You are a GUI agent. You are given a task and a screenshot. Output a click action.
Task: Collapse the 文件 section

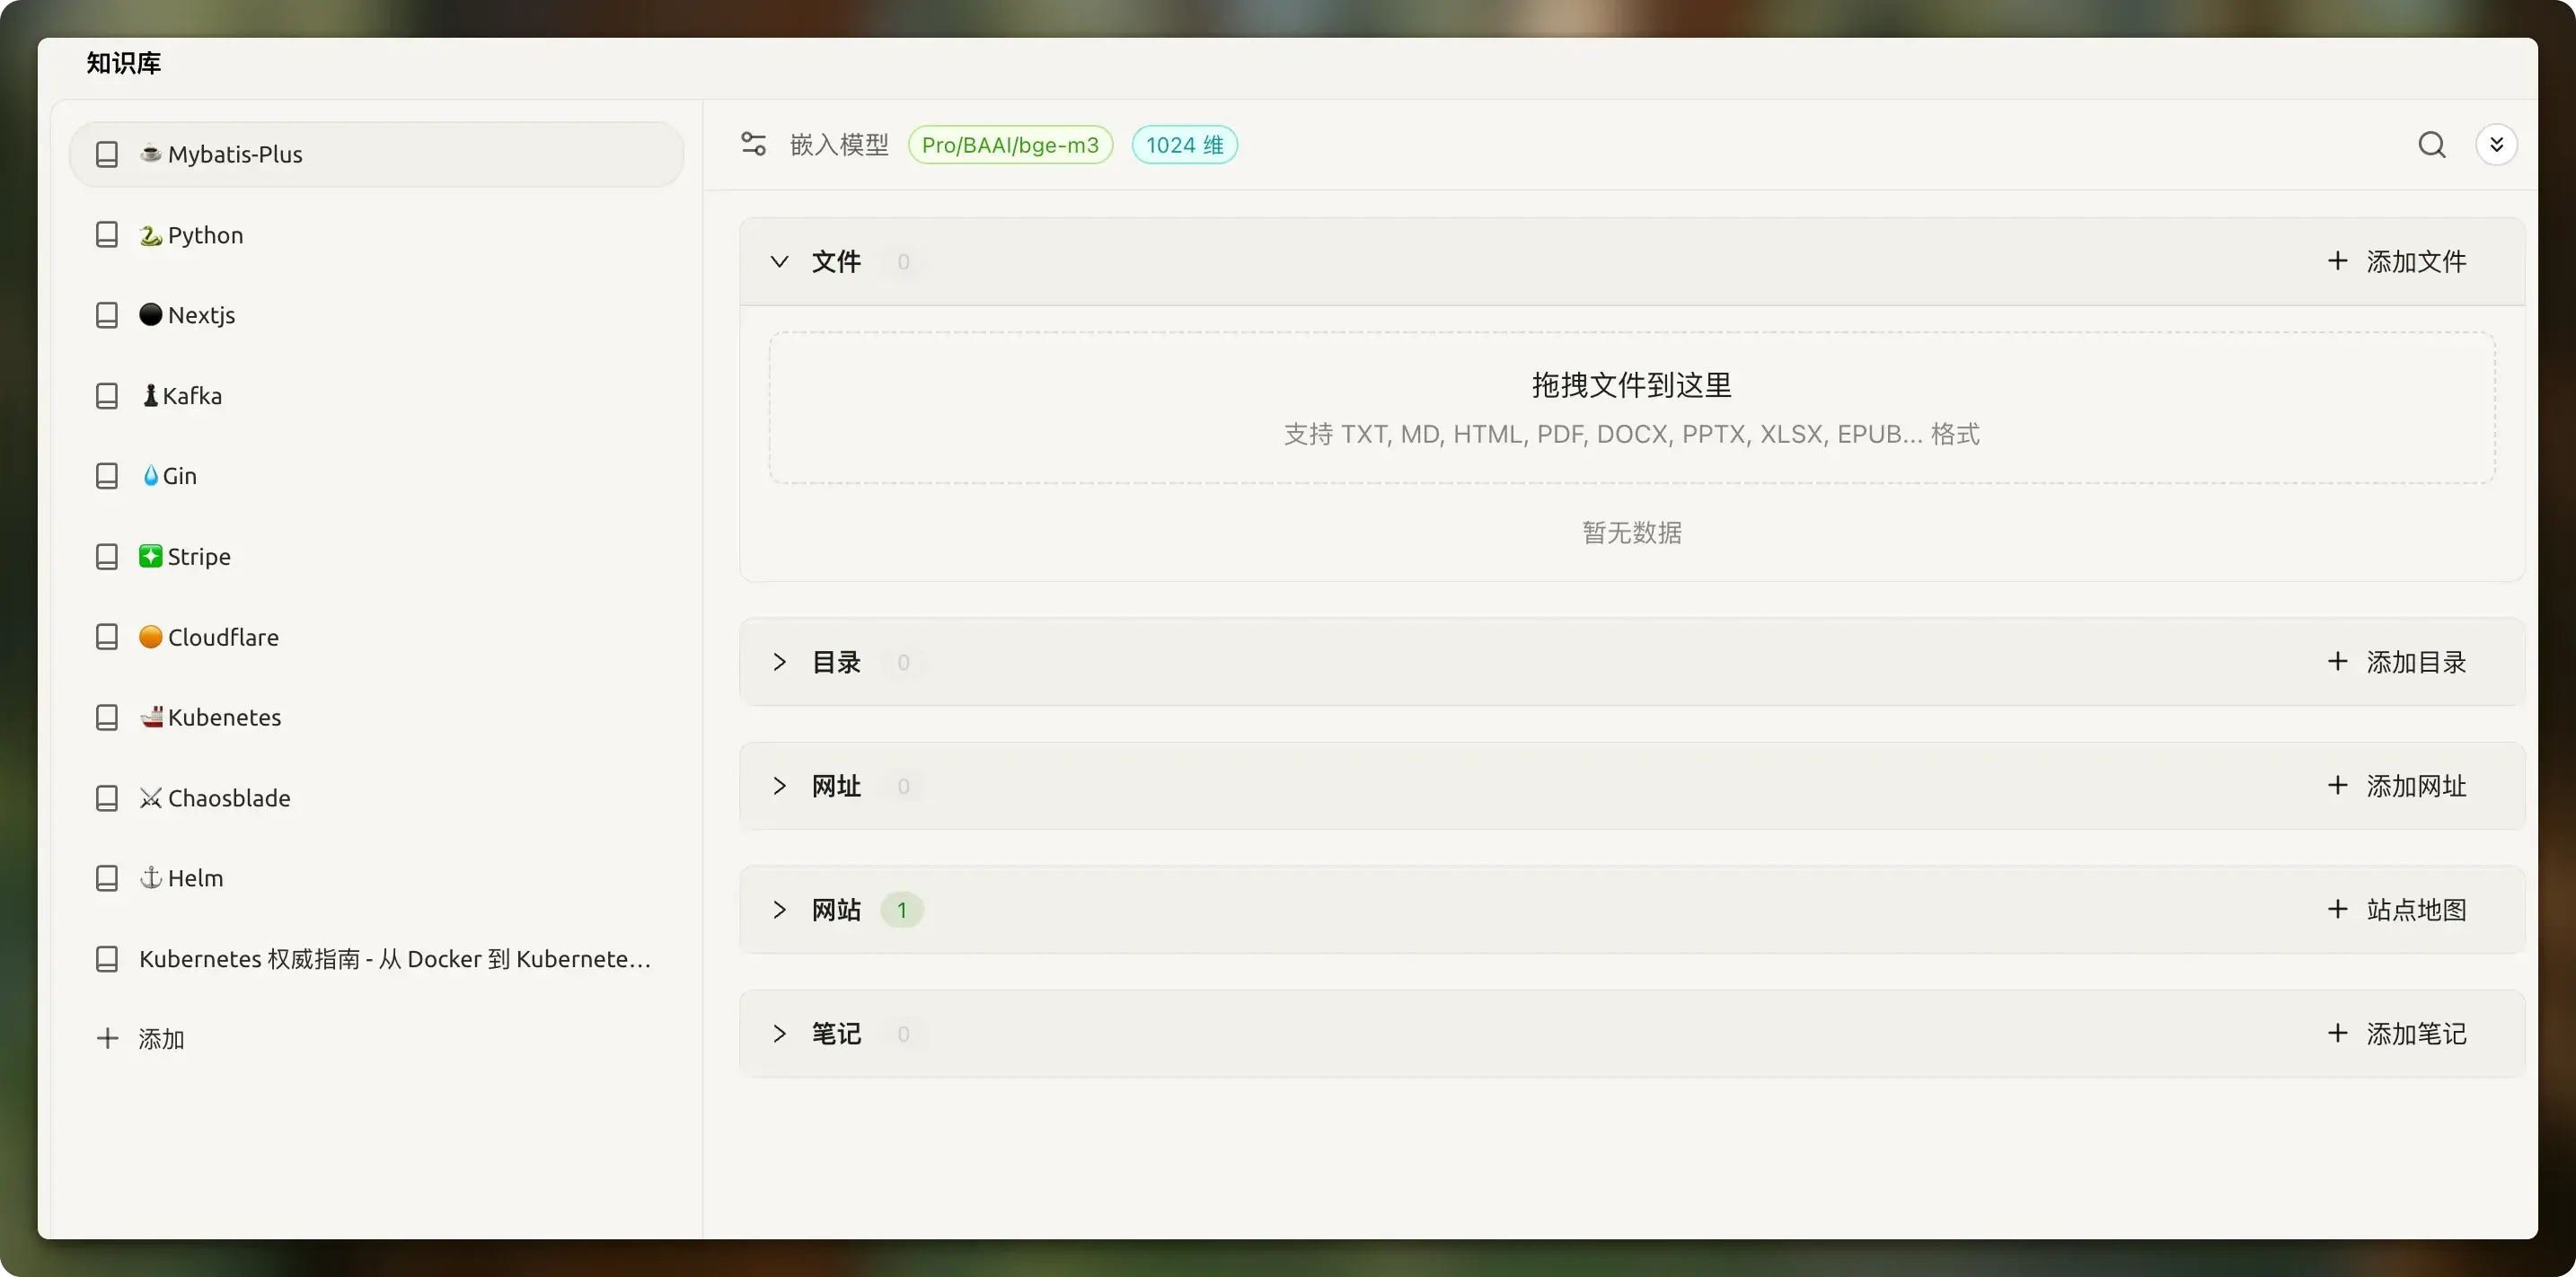tap(779, 262)
